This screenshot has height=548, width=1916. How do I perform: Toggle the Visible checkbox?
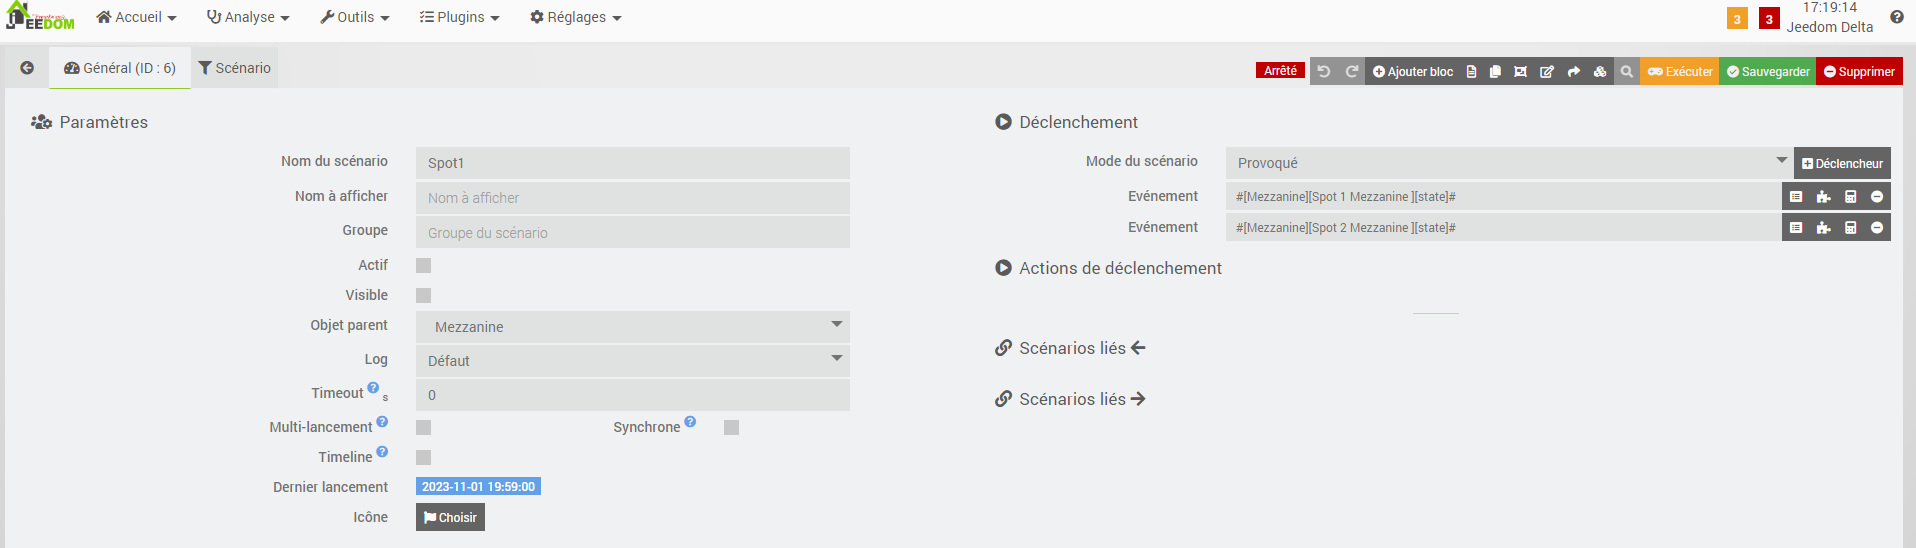coord(424,295)
